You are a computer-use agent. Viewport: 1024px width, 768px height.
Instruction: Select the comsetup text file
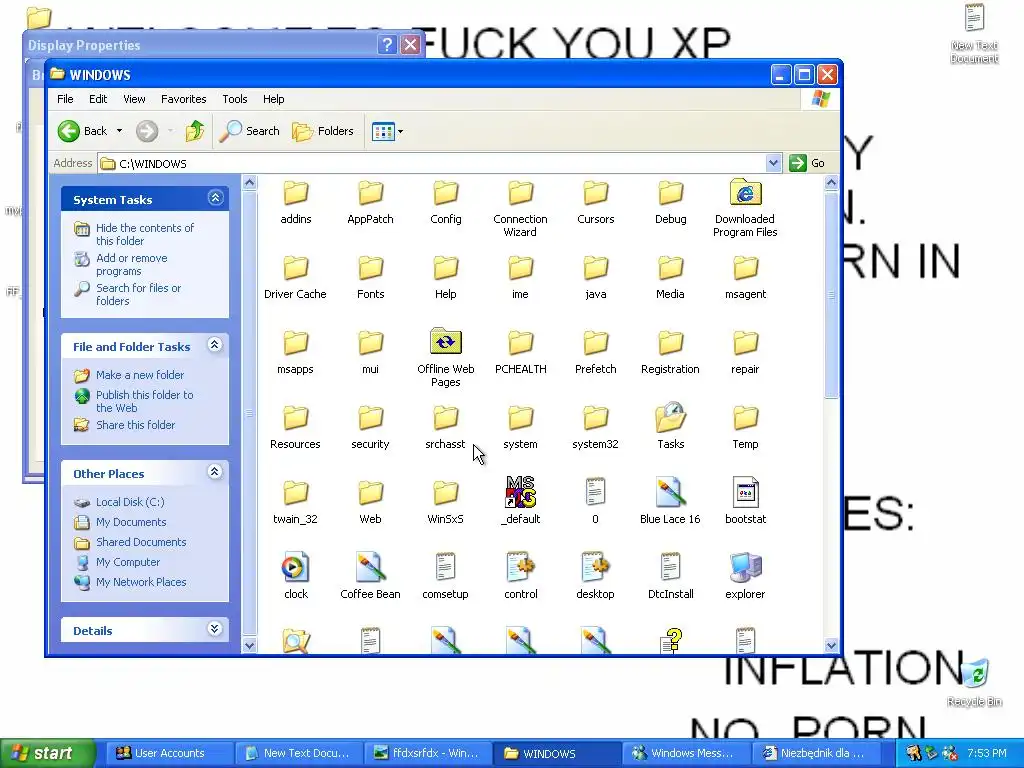coord(445,577)
